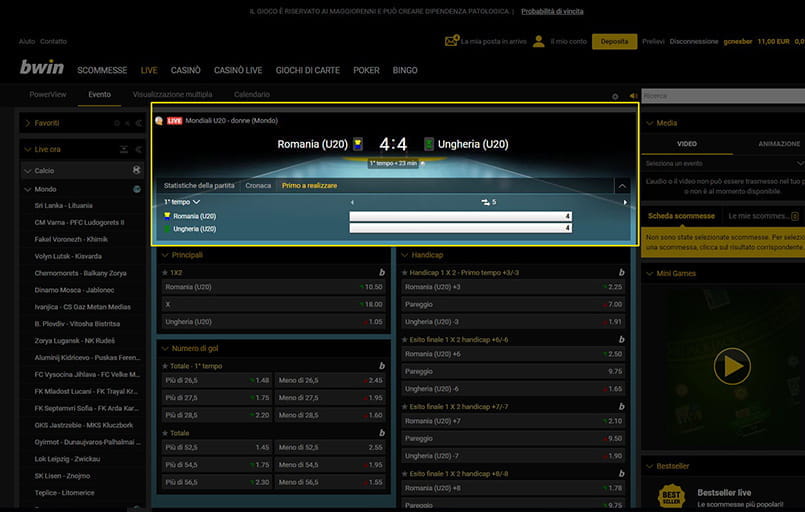805x512 pixels.
Task: Click the Ungheria (U20) jersey icon in scoreboard
Action: click(x=429, y=144)
